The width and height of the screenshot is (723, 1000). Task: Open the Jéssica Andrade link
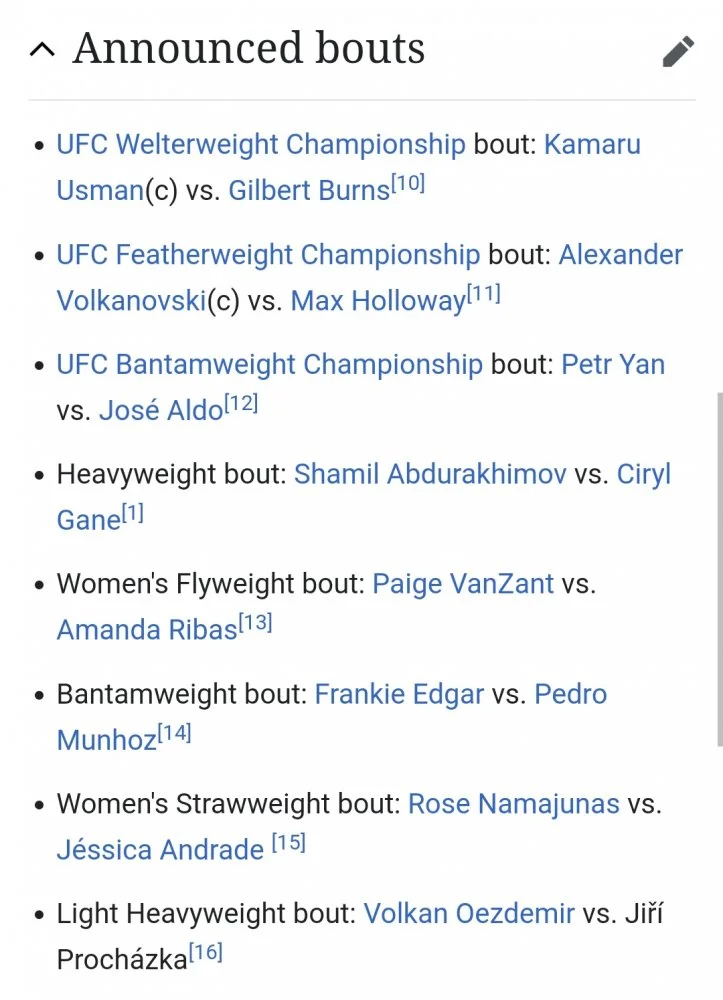click(x=160, y=850)
